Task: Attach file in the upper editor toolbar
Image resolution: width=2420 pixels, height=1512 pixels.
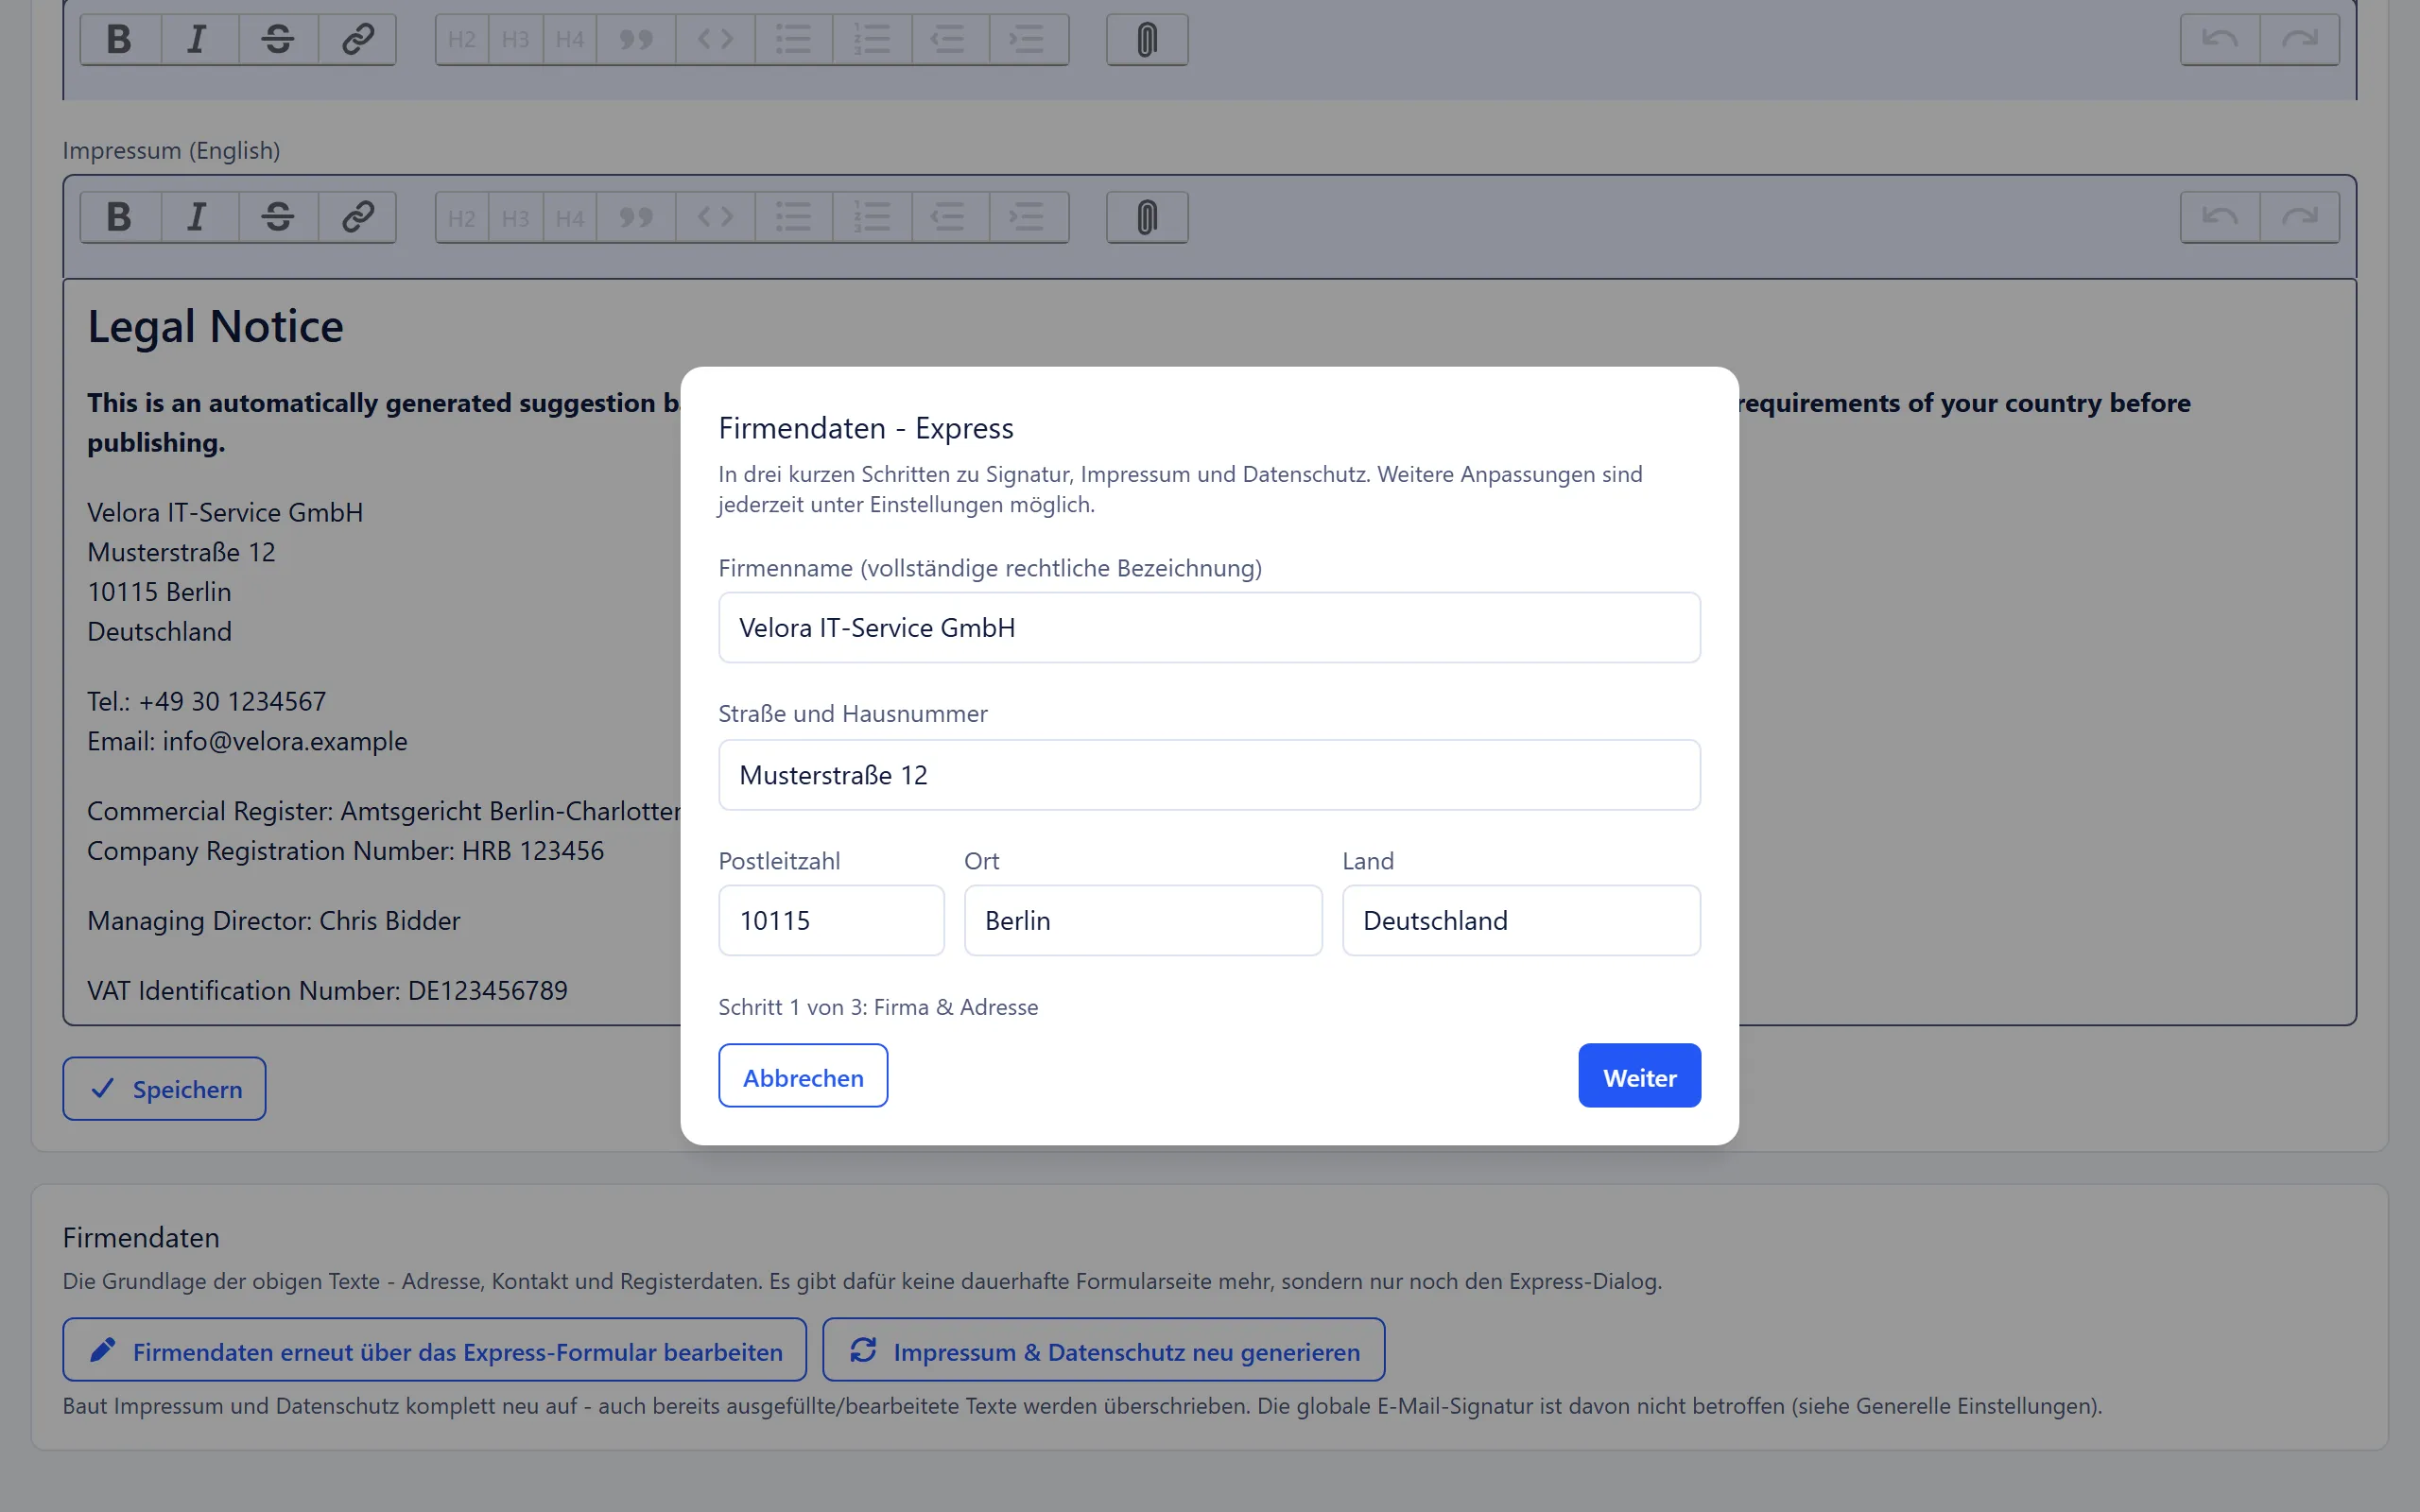Action: (1147, 40)
